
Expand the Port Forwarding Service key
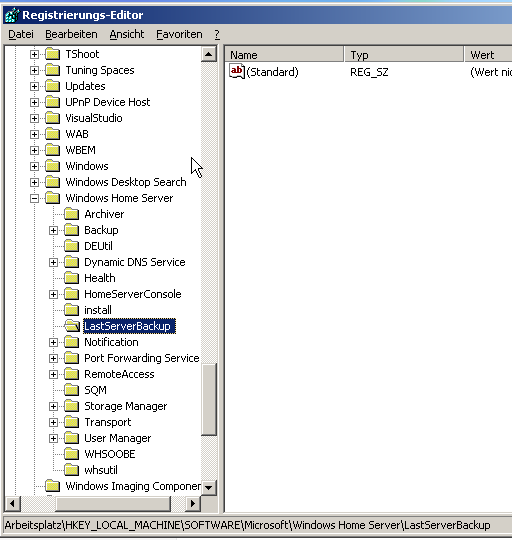coord(53,359)
